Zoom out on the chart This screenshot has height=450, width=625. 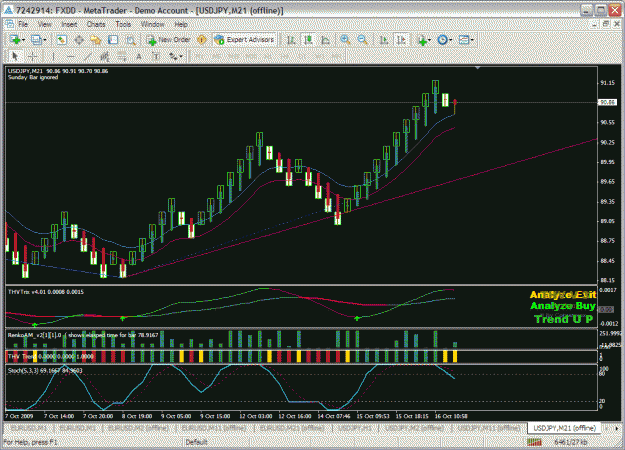click(x=362, y=40)
